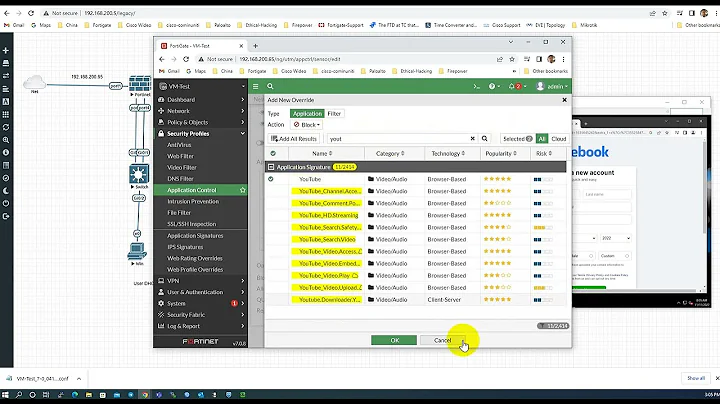
Task: Click Show all downloads
Action: [x=695, y=378]
